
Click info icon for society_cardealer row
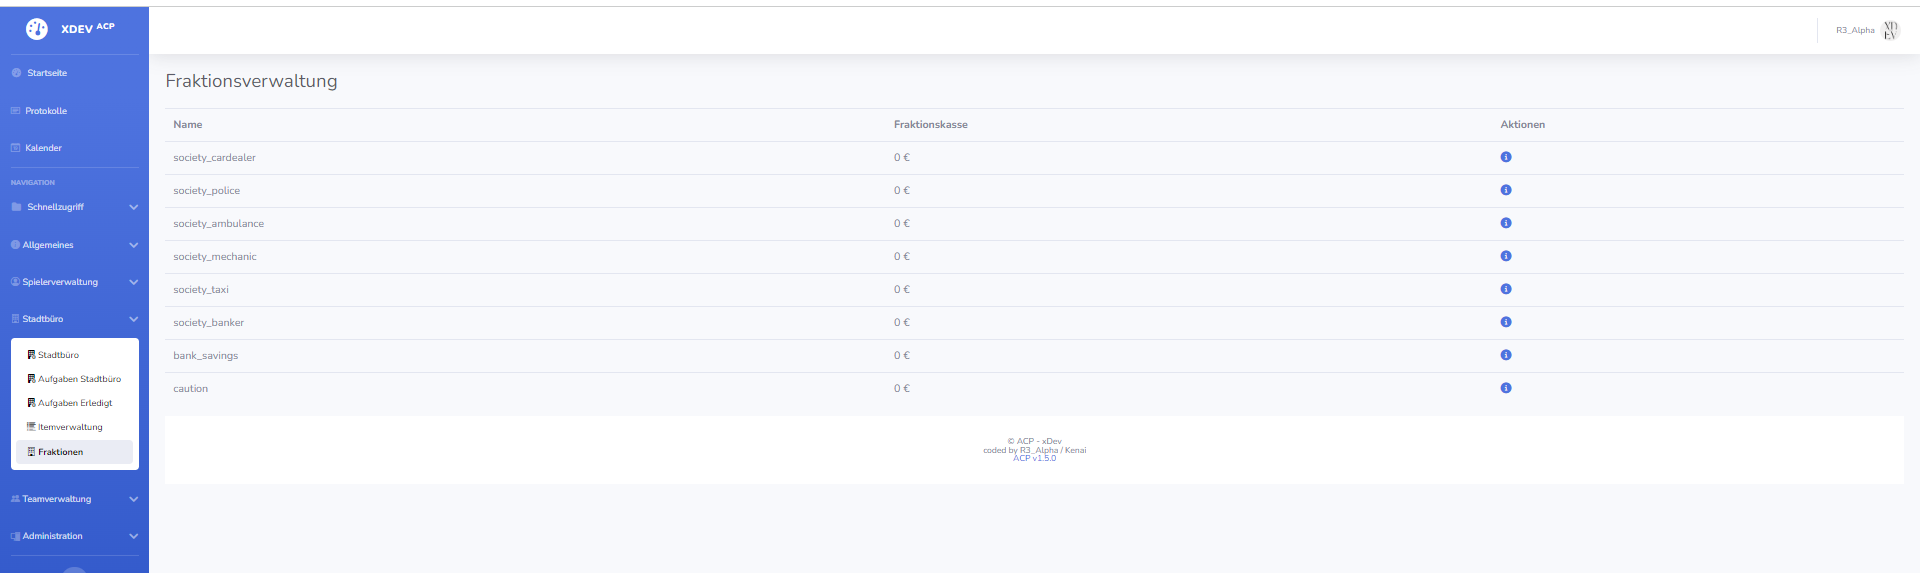(1505, 157)
